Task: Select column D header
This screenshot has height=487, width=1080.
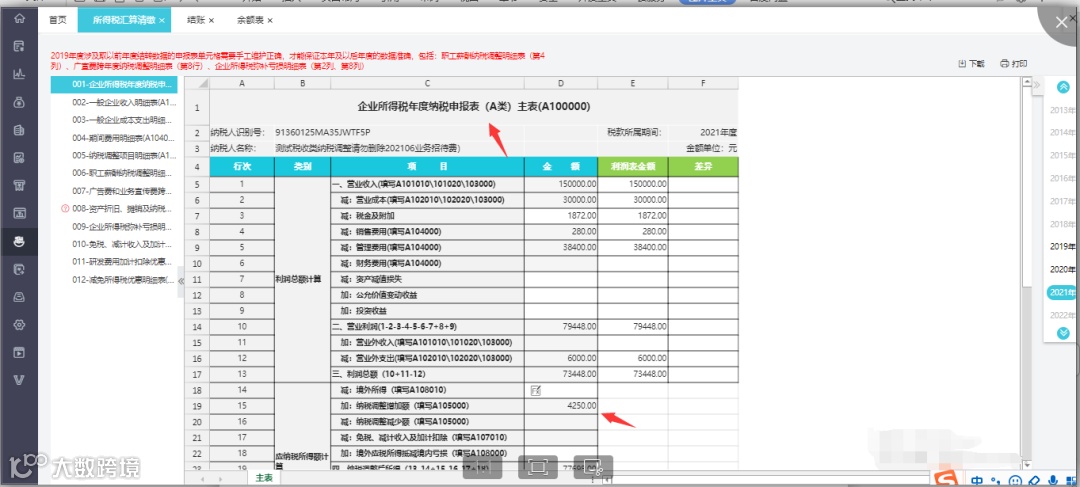Action: click(561, 83)
